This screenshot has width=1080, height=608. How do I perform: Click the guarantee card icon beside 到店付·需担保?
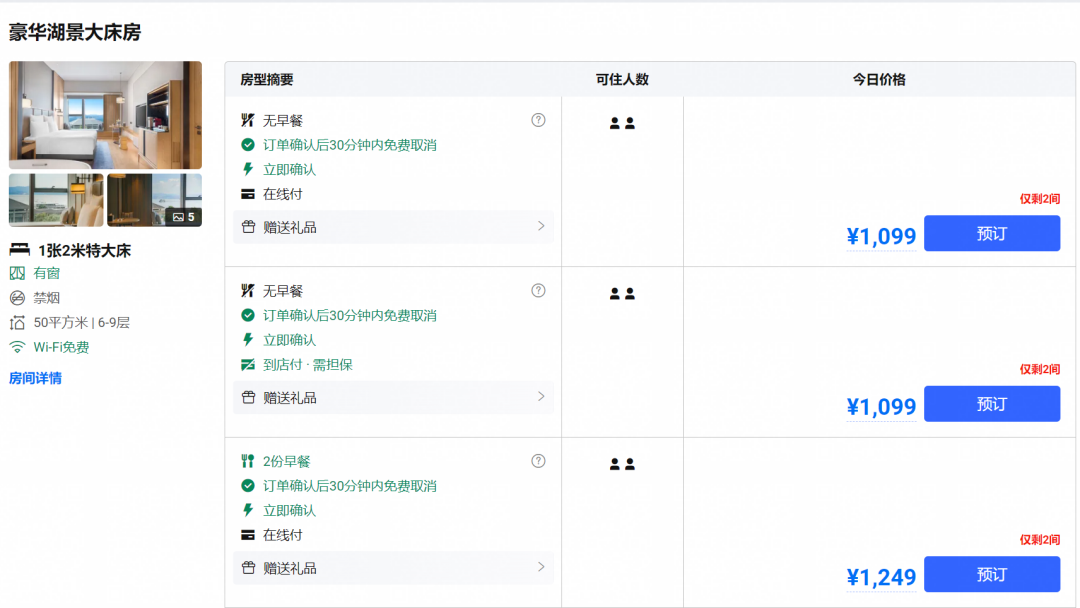click(248, 365)
